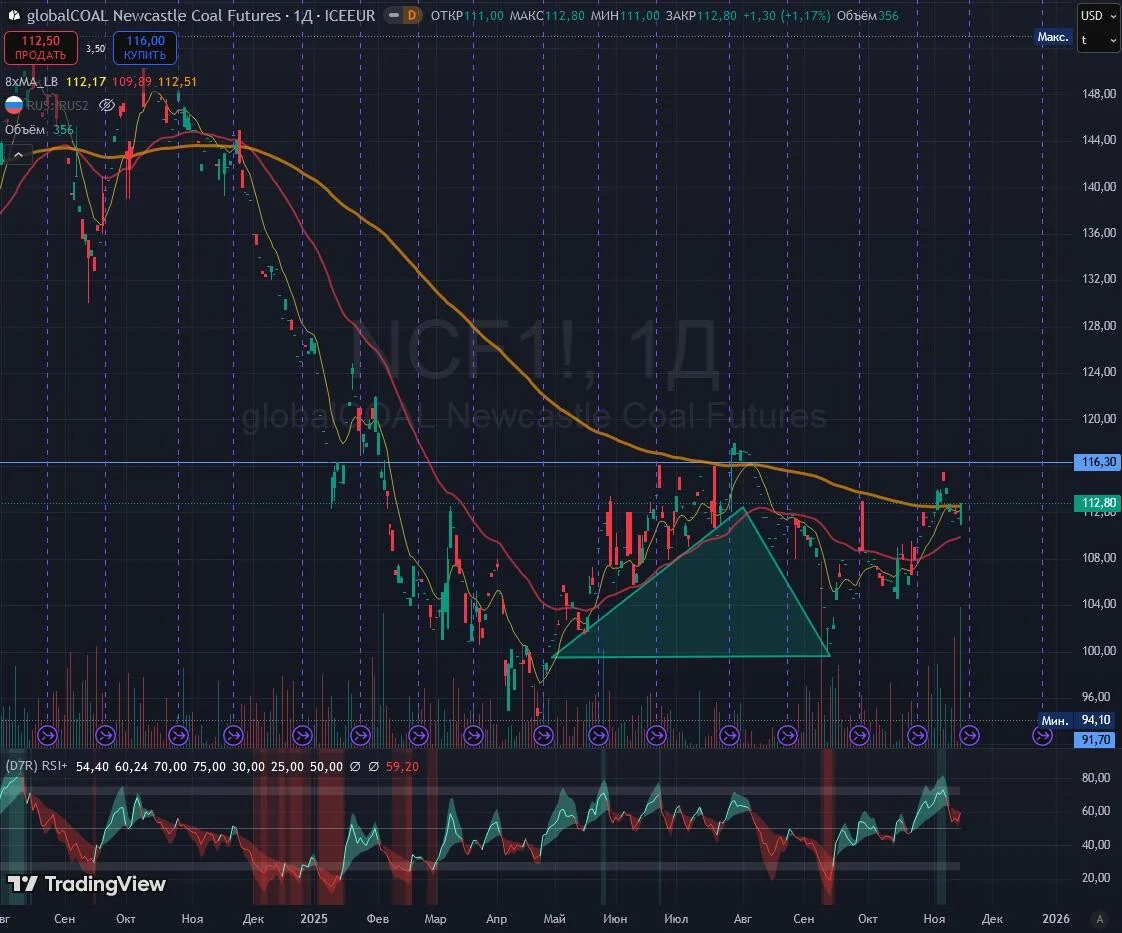Click the orange D delayed-data badge
The width and height of the screenshot is (1122, 933).
(x=411, y=15)
